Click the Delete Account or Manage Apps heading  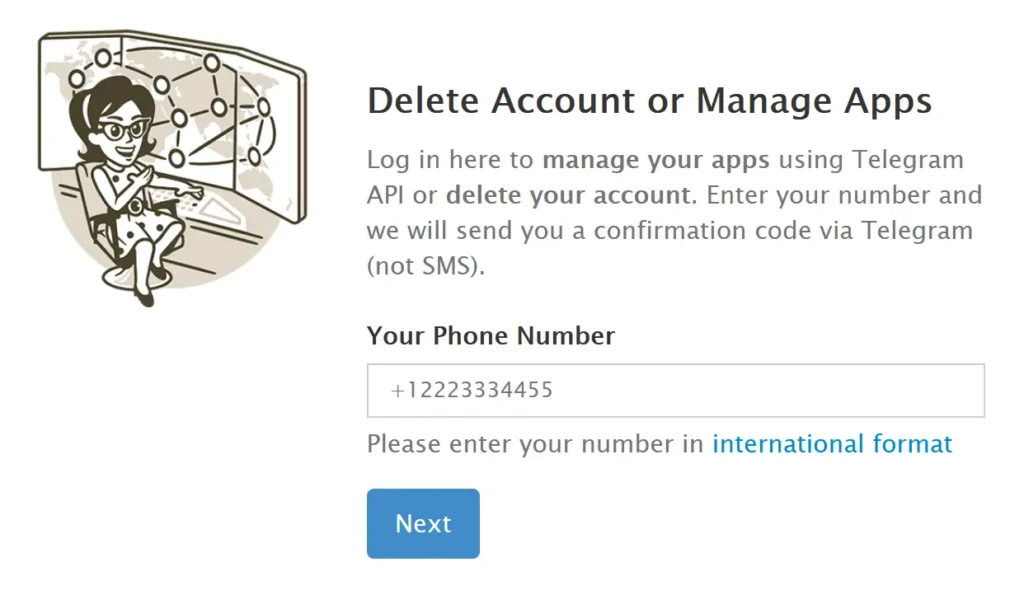click(649, 101)
